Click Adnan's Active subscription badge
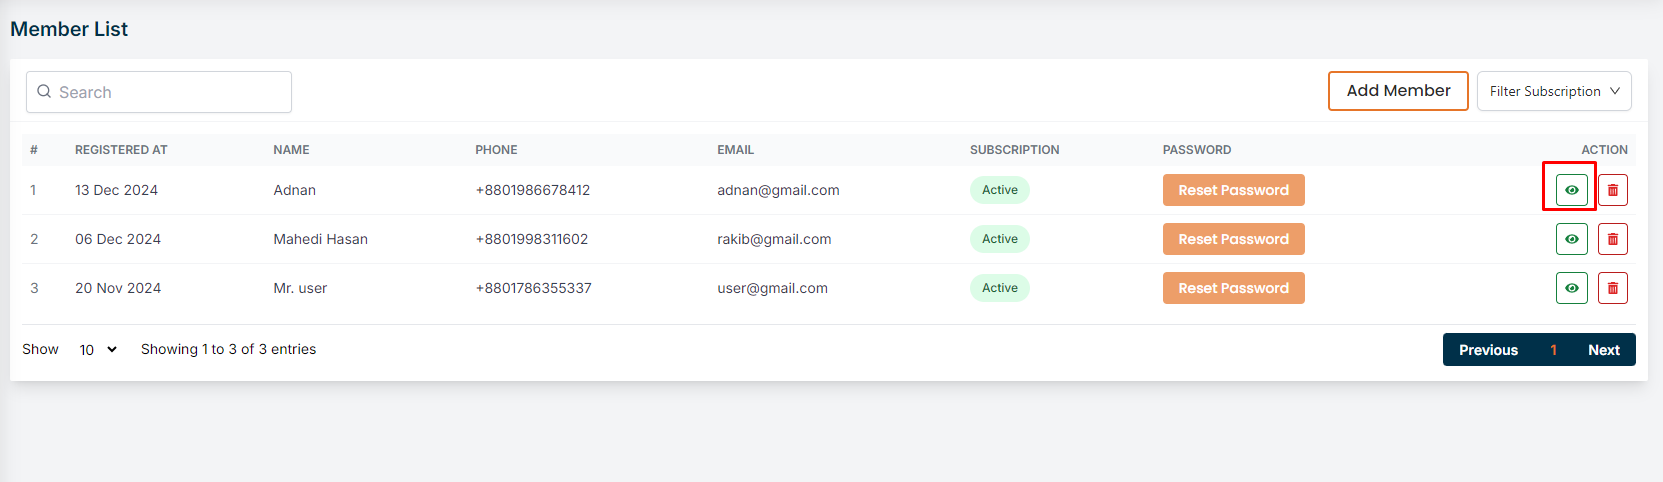The image size is (1663, 482). [x=999, y=190]
